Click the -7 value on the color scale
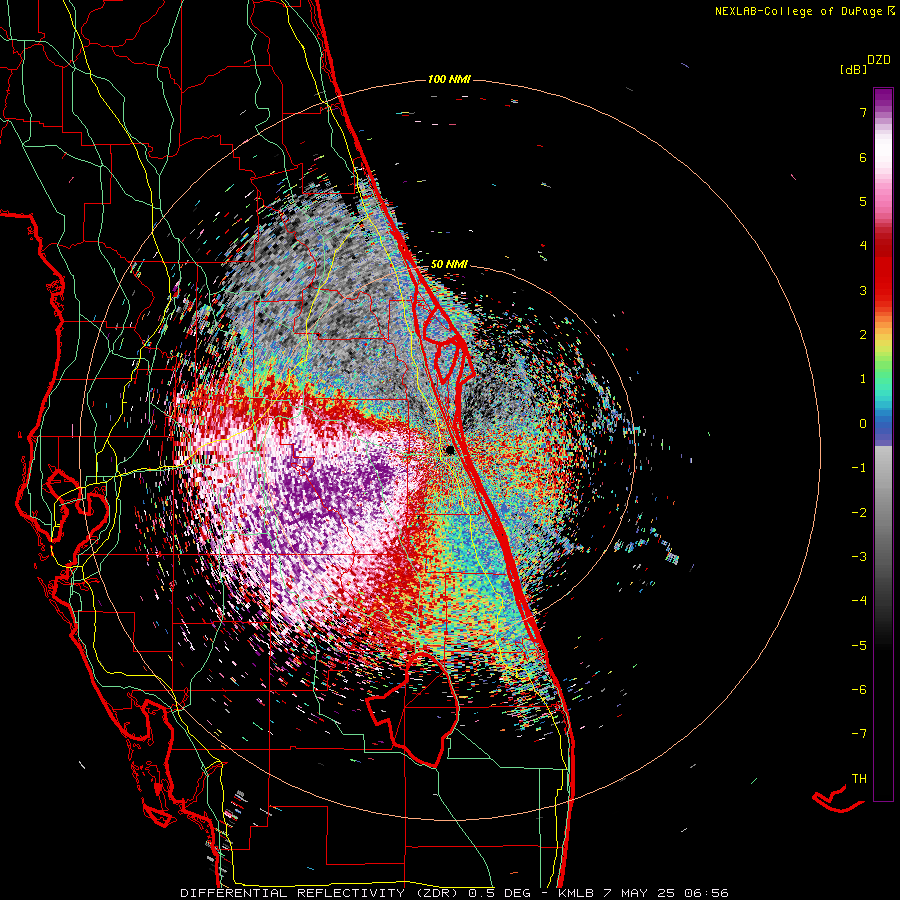The width and height of the screenshot is (900, 900). click(x=859, y=734)
